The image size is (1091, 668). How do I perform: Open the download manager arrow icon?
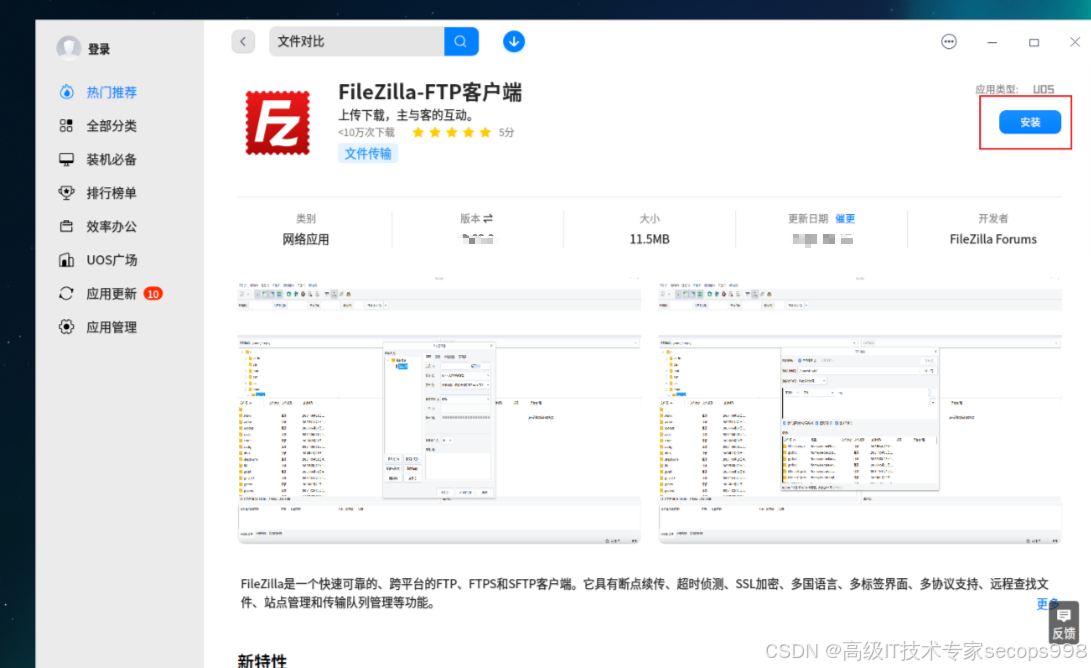coord(513,42)
